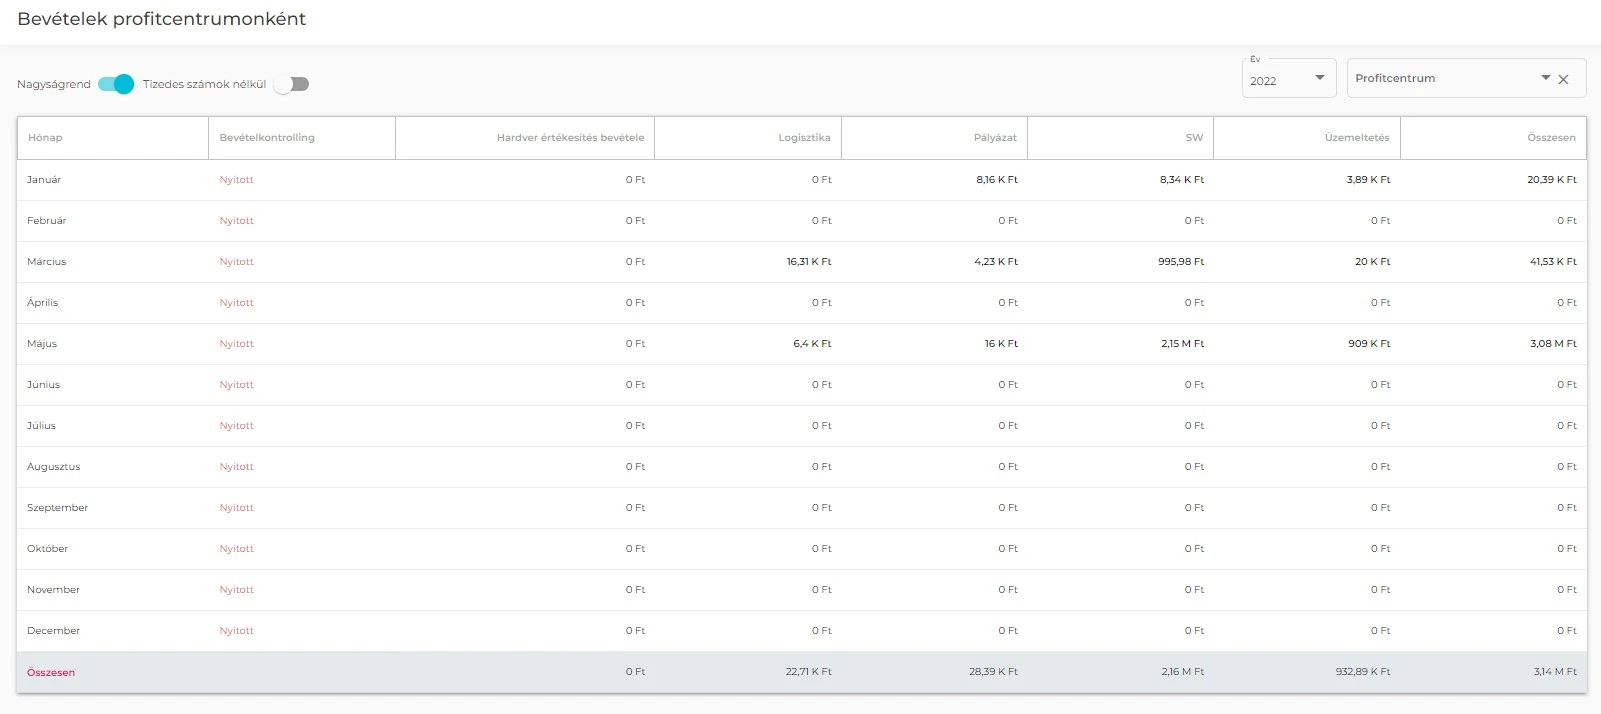Click the Hardver értékesítés bevétele header
The height and width of the screenshot is (714, 1601).
pos(570,138)
